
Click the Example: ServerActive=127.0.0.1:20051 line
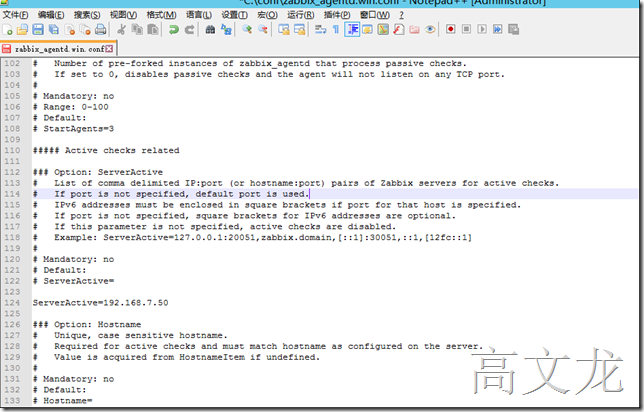(x=252, y=237)
